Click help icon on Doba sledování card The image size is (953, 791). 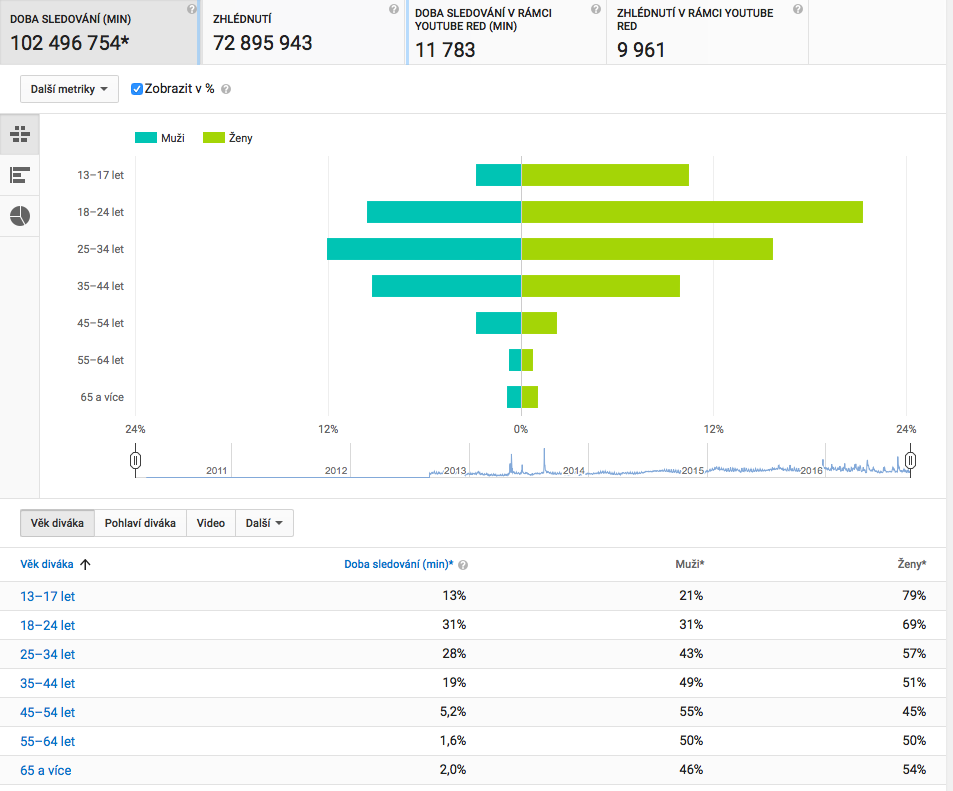[x=191, y=9]
